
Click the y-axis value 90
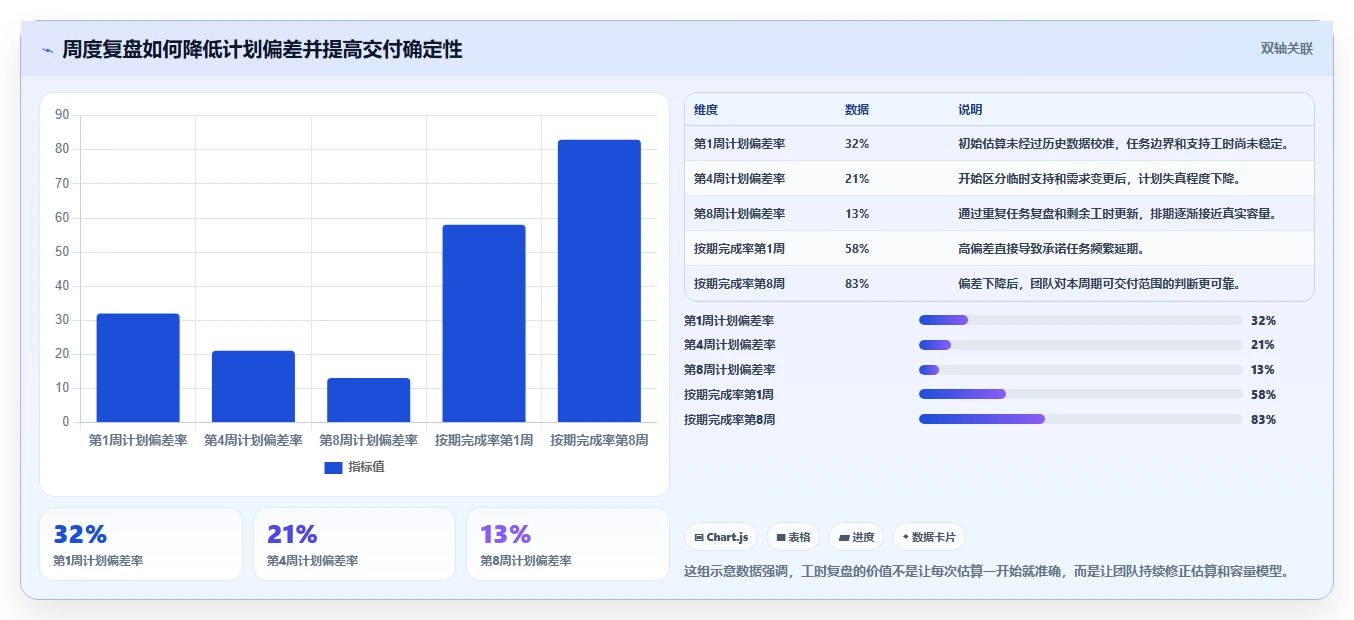[x=62, y=115]
